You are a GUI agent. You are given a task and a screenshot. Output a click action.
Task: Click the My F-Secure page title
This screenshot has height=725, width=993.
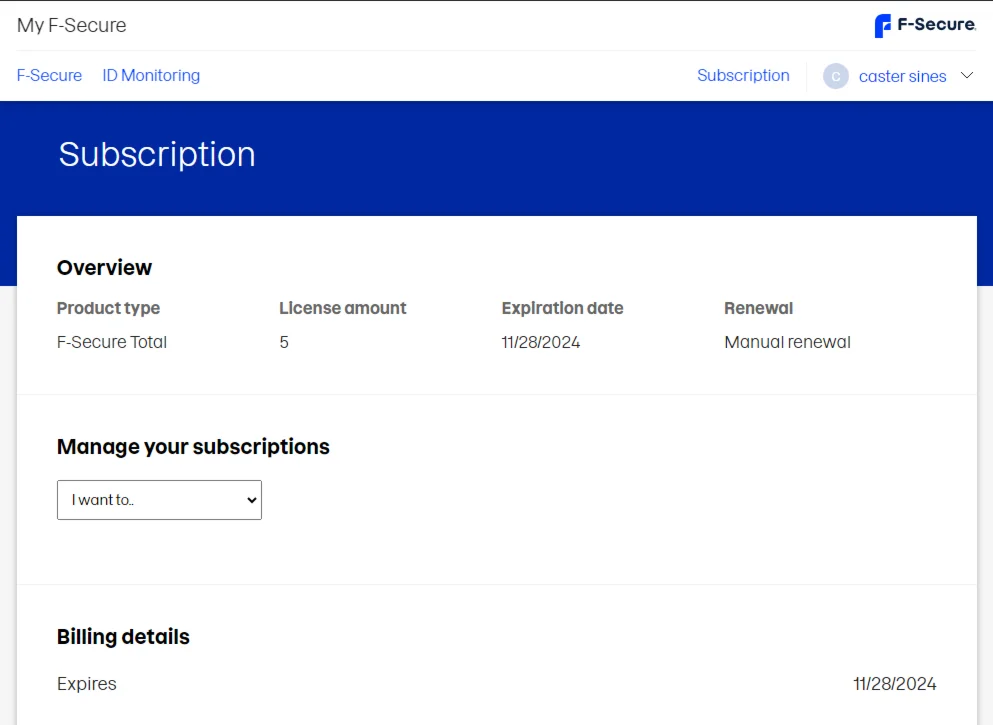pos(72,25)
